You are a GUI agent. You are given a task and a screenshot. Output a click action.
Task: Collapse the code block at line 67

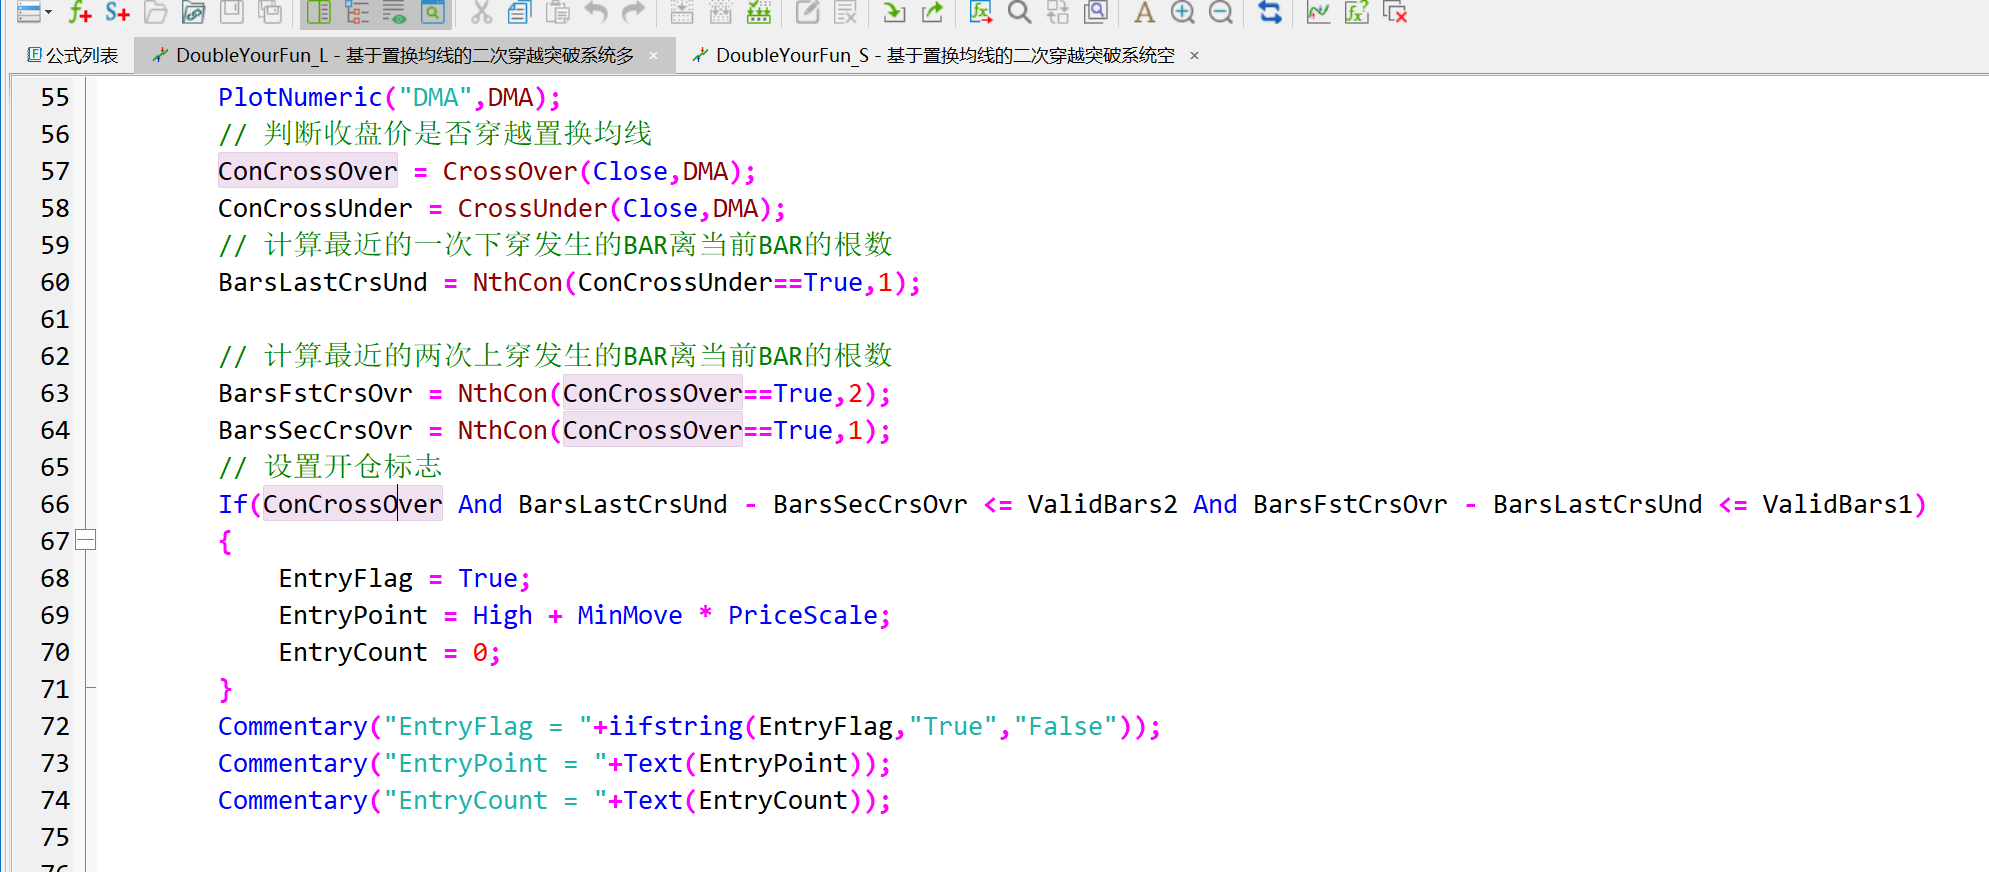pos(86,540)
